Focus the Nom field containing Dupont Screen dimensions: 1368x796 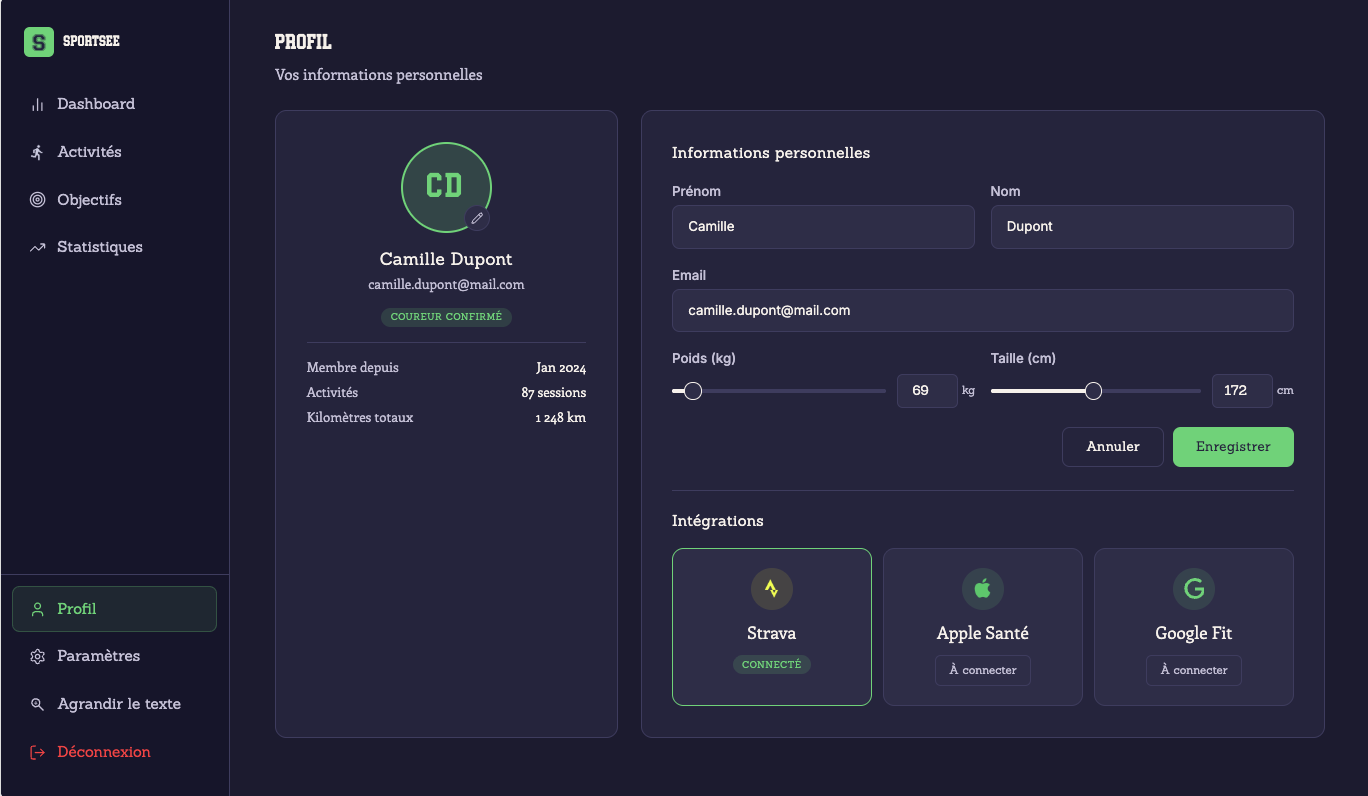tap(1142, 227)
